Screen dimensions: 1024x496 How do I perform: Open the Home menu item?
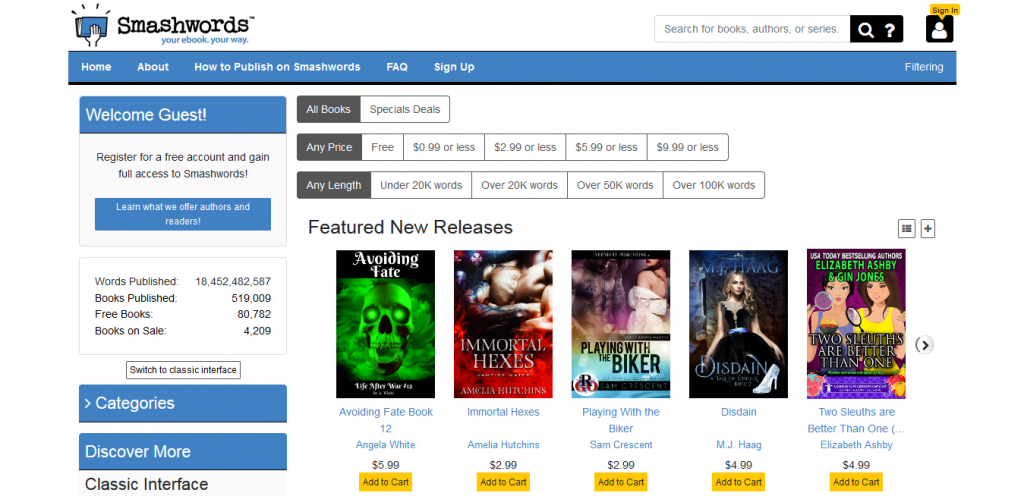coord(96,67)
